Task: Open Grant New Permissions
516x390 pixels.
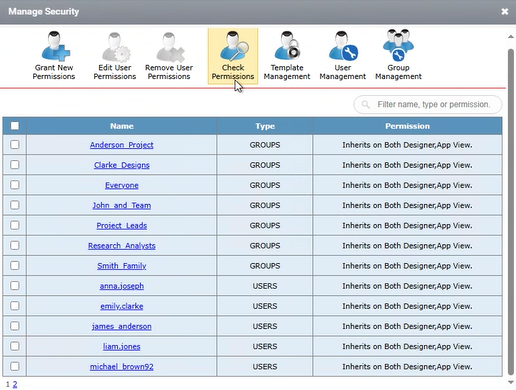Action: point(54,56)
